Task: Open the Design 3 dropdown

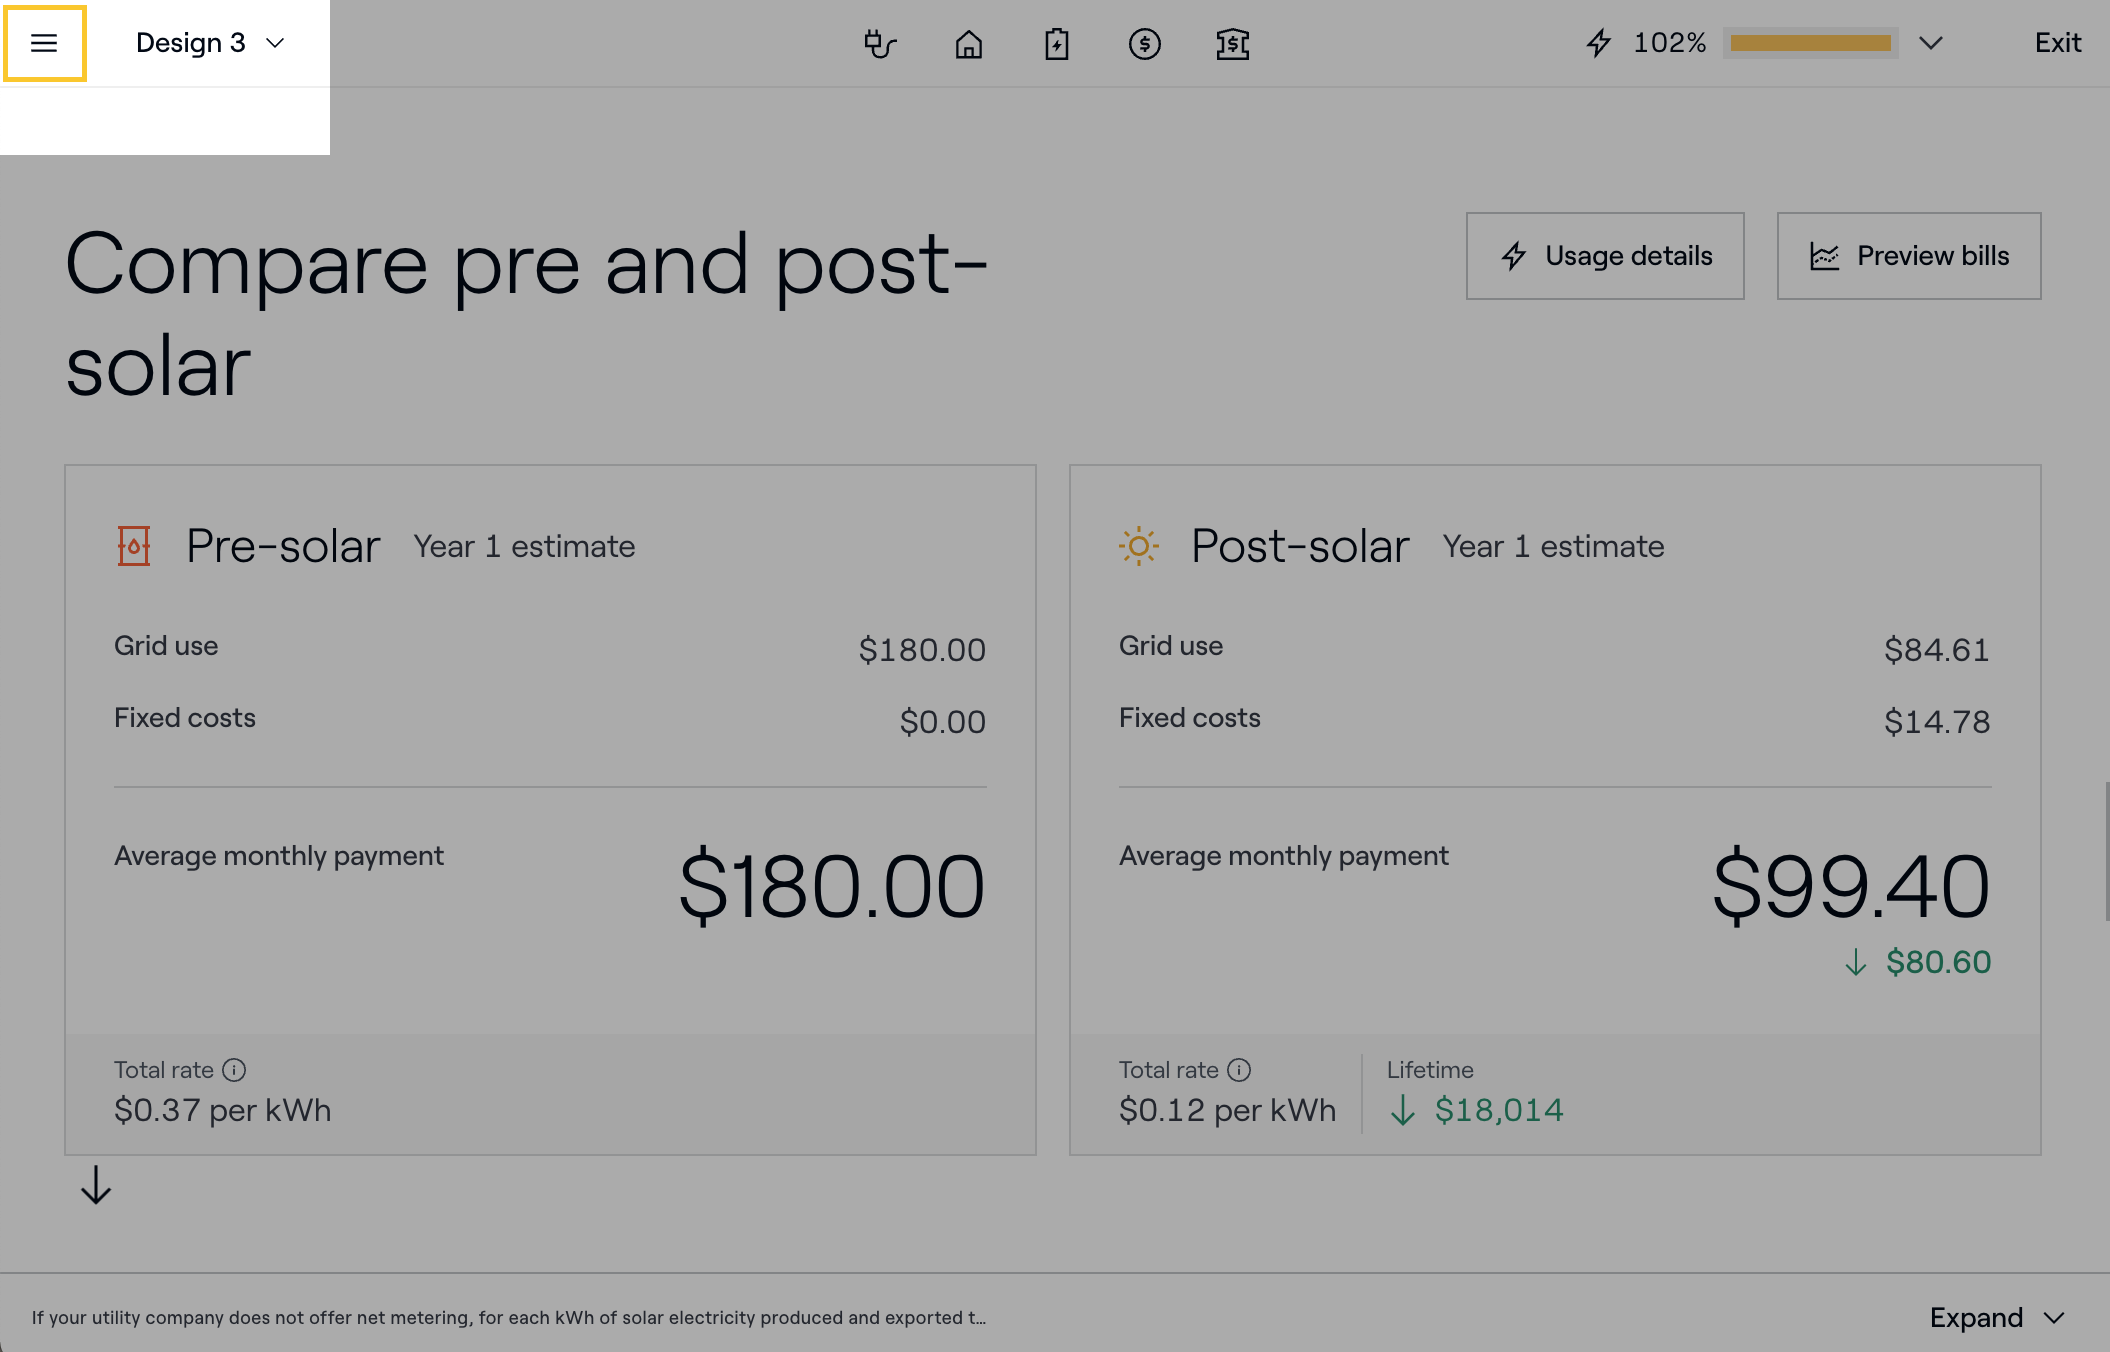Action: click(210, 43)
